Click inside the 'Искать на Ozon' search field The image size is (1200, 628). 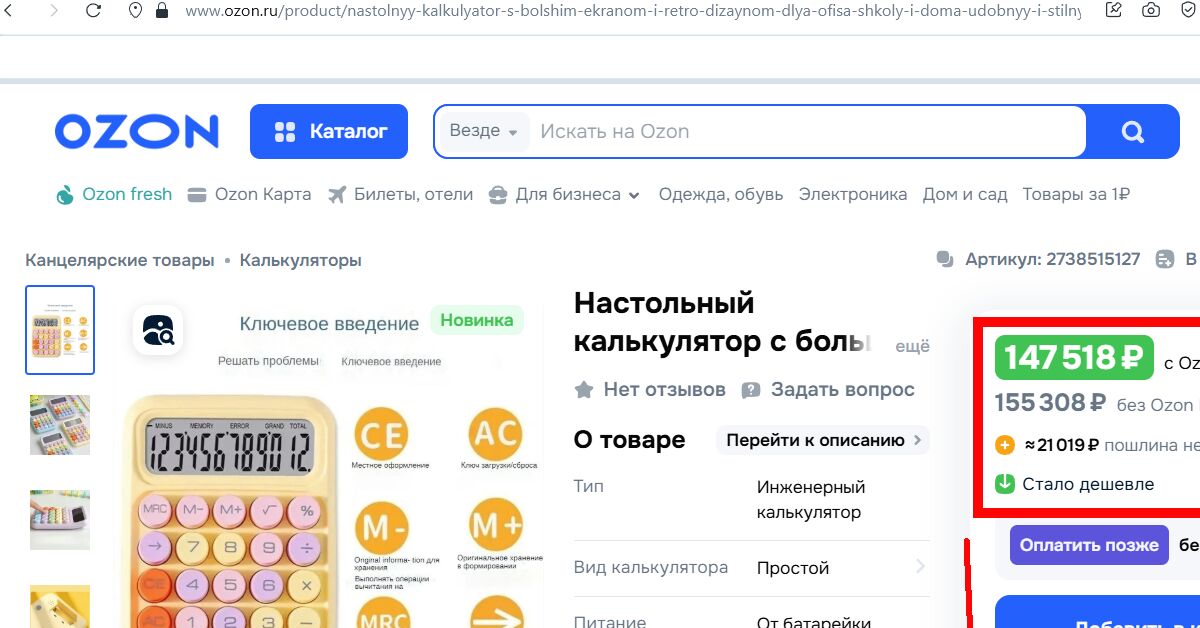click(750, 131)
